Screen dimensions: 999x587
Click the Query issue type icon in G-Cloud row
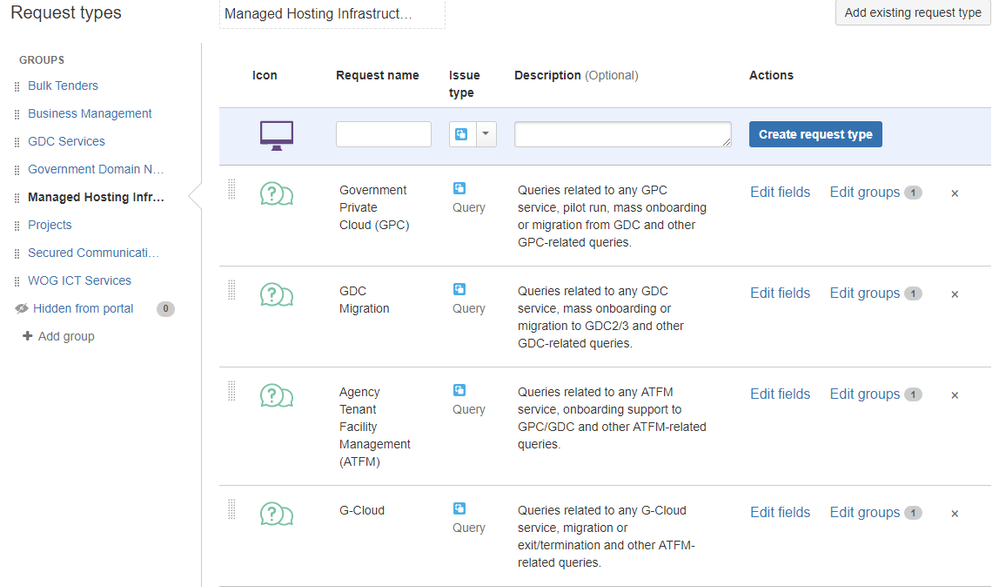(x=459, y=509)
